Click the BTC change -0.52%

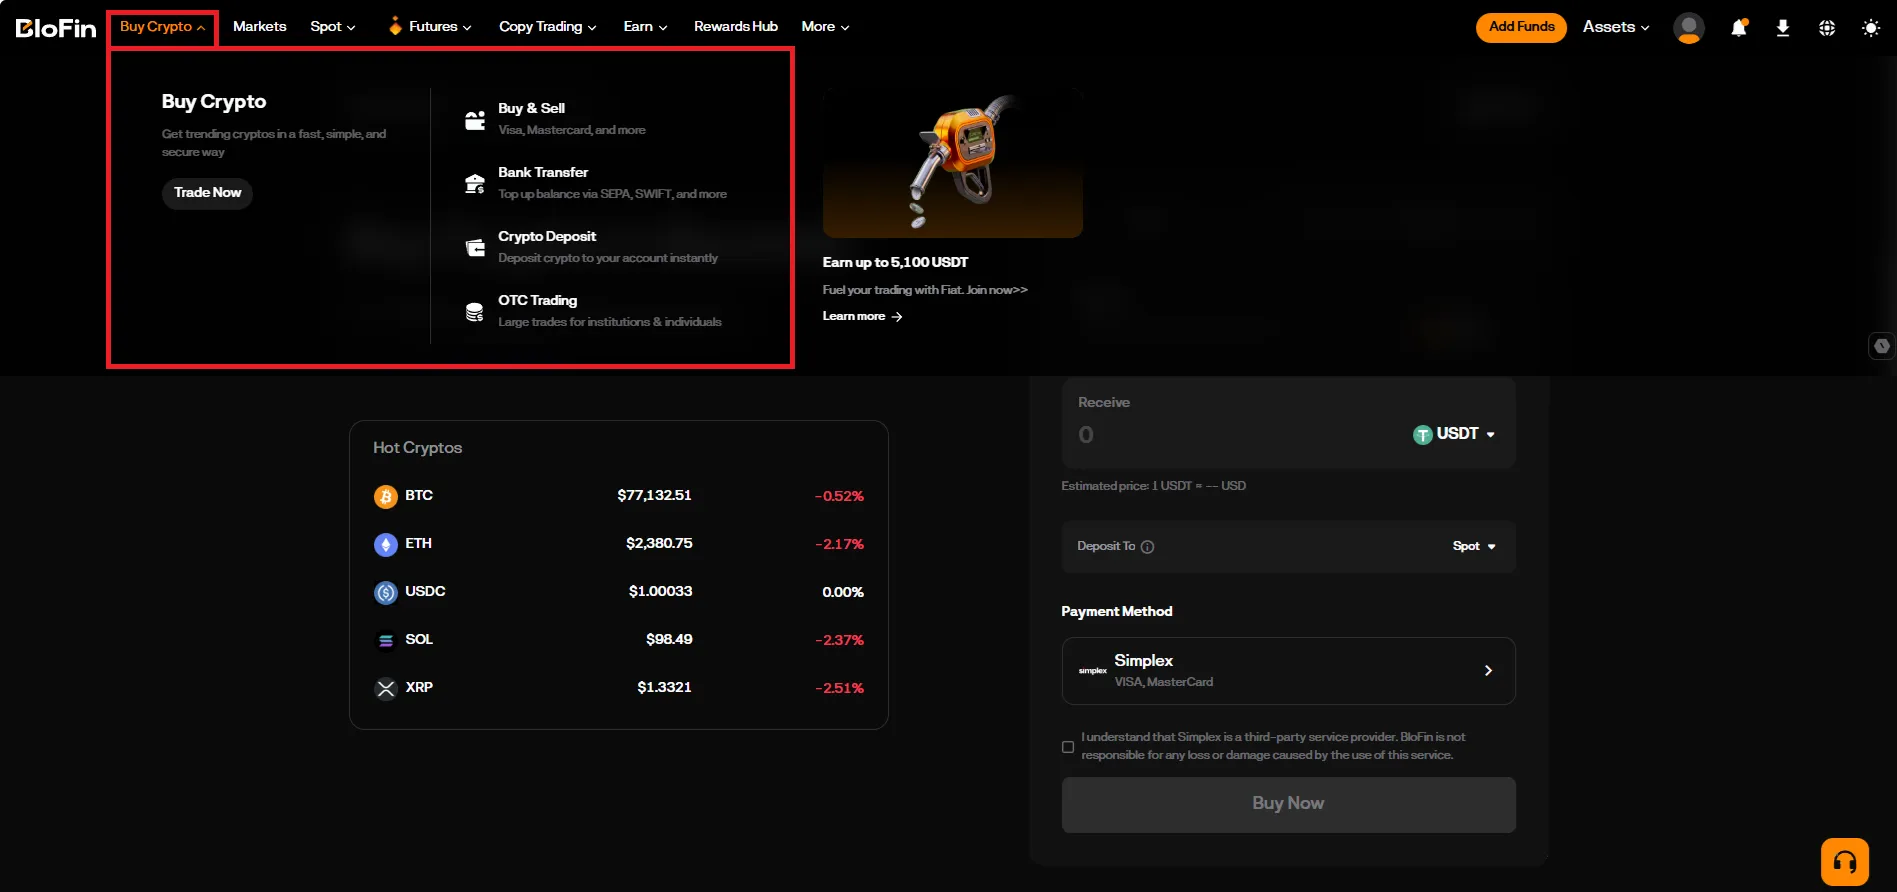[839, 497]
